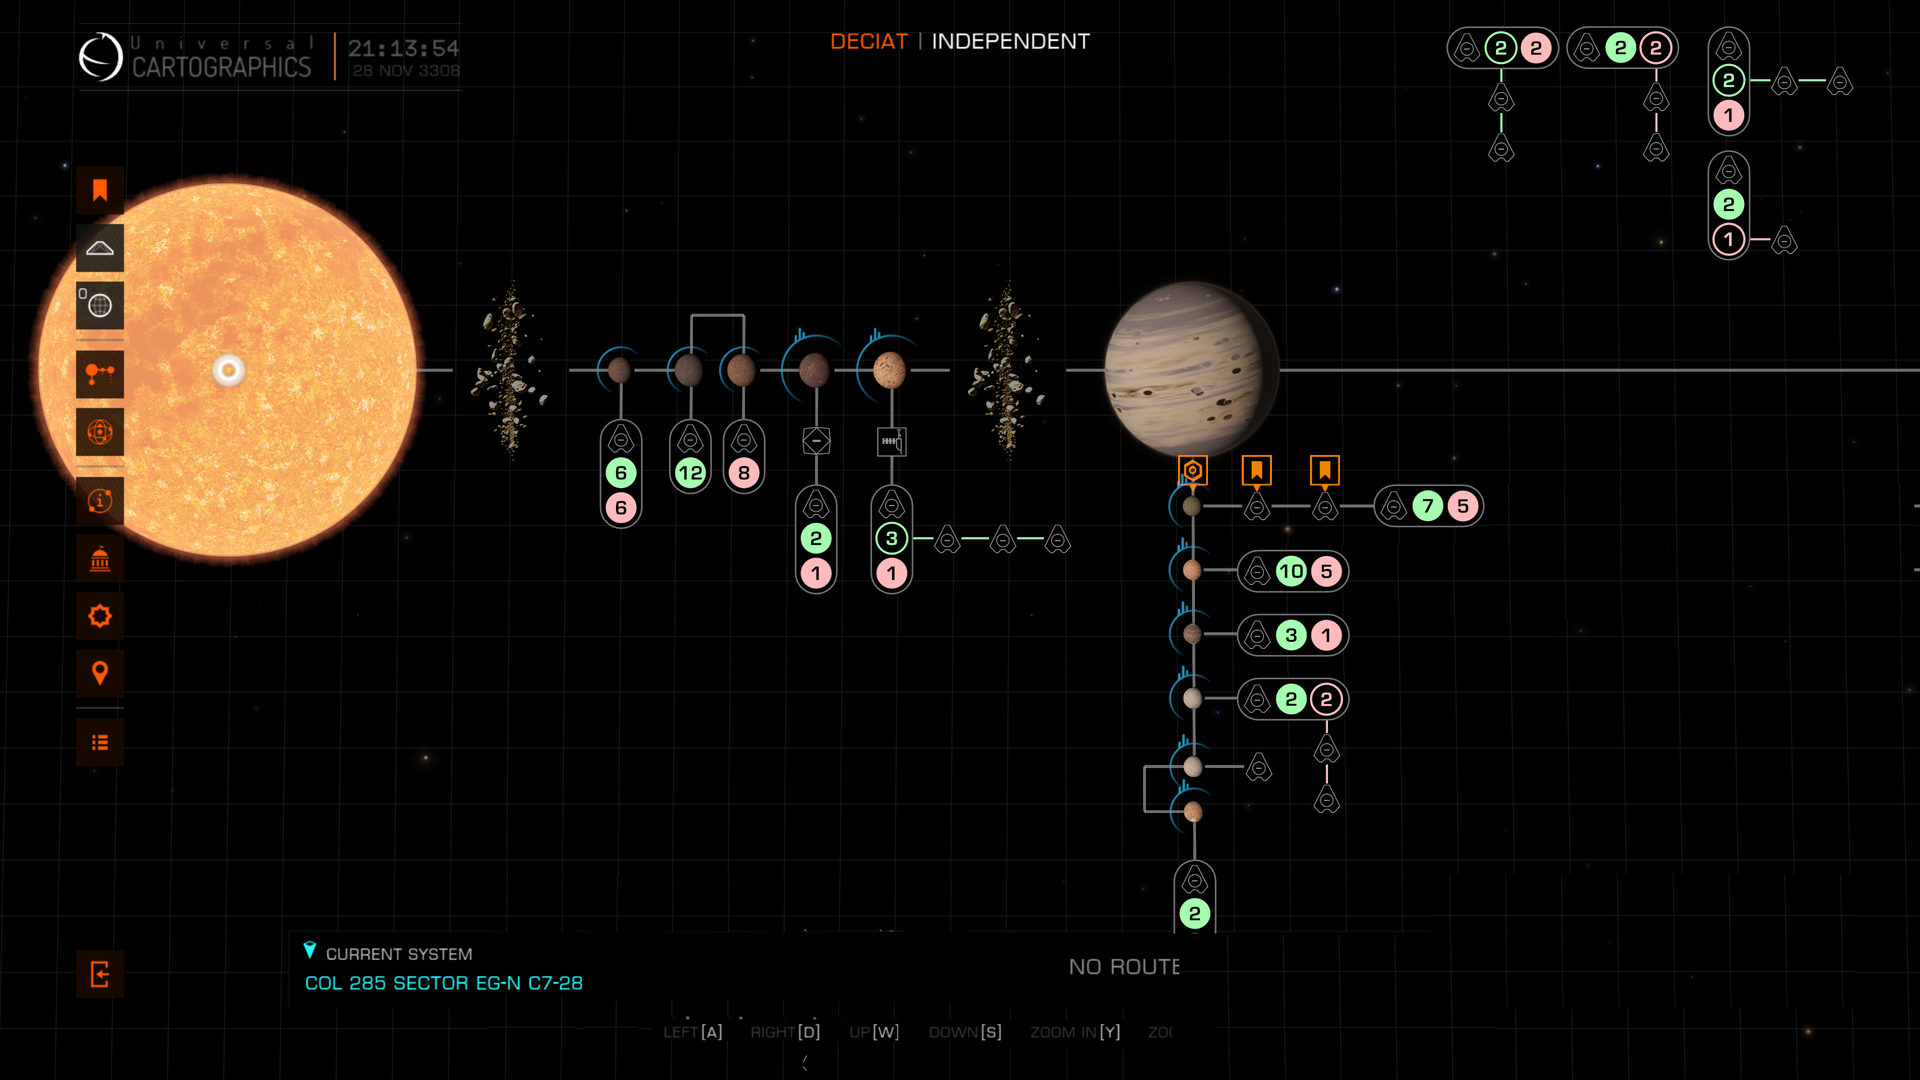Expand the green 2 cluster at bottom

[x=1195, y=897]
